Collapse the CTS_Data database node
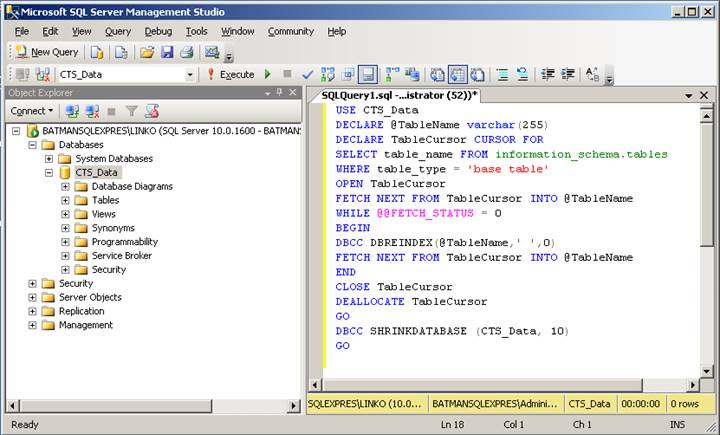The image size is (720, 435). coord(49,173)
